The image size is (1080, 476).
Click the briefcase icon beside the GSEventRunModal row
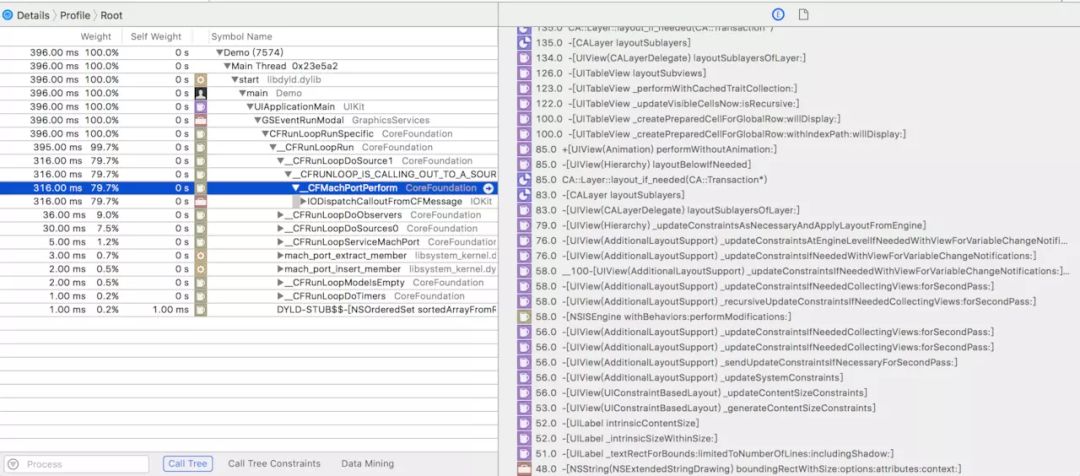[x=200, y=120]
